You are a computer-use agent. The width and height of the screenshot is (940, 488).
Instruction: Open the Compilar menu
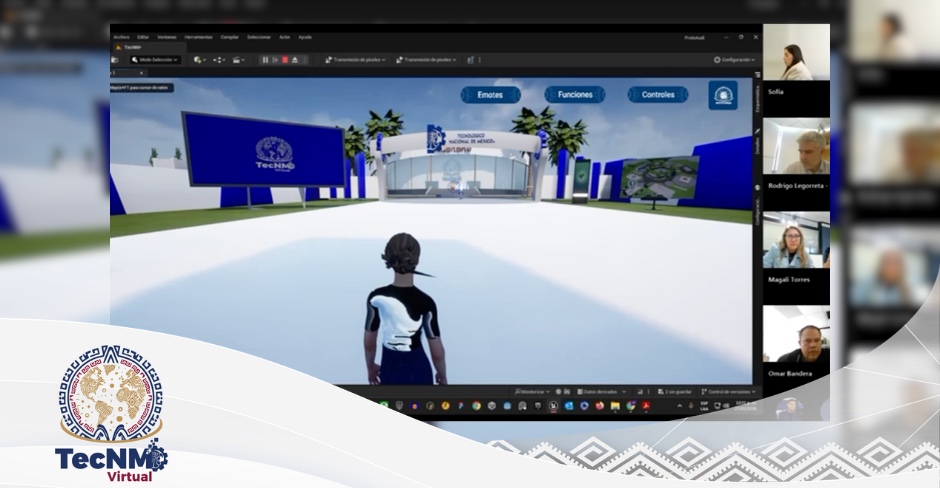point(230,37)
